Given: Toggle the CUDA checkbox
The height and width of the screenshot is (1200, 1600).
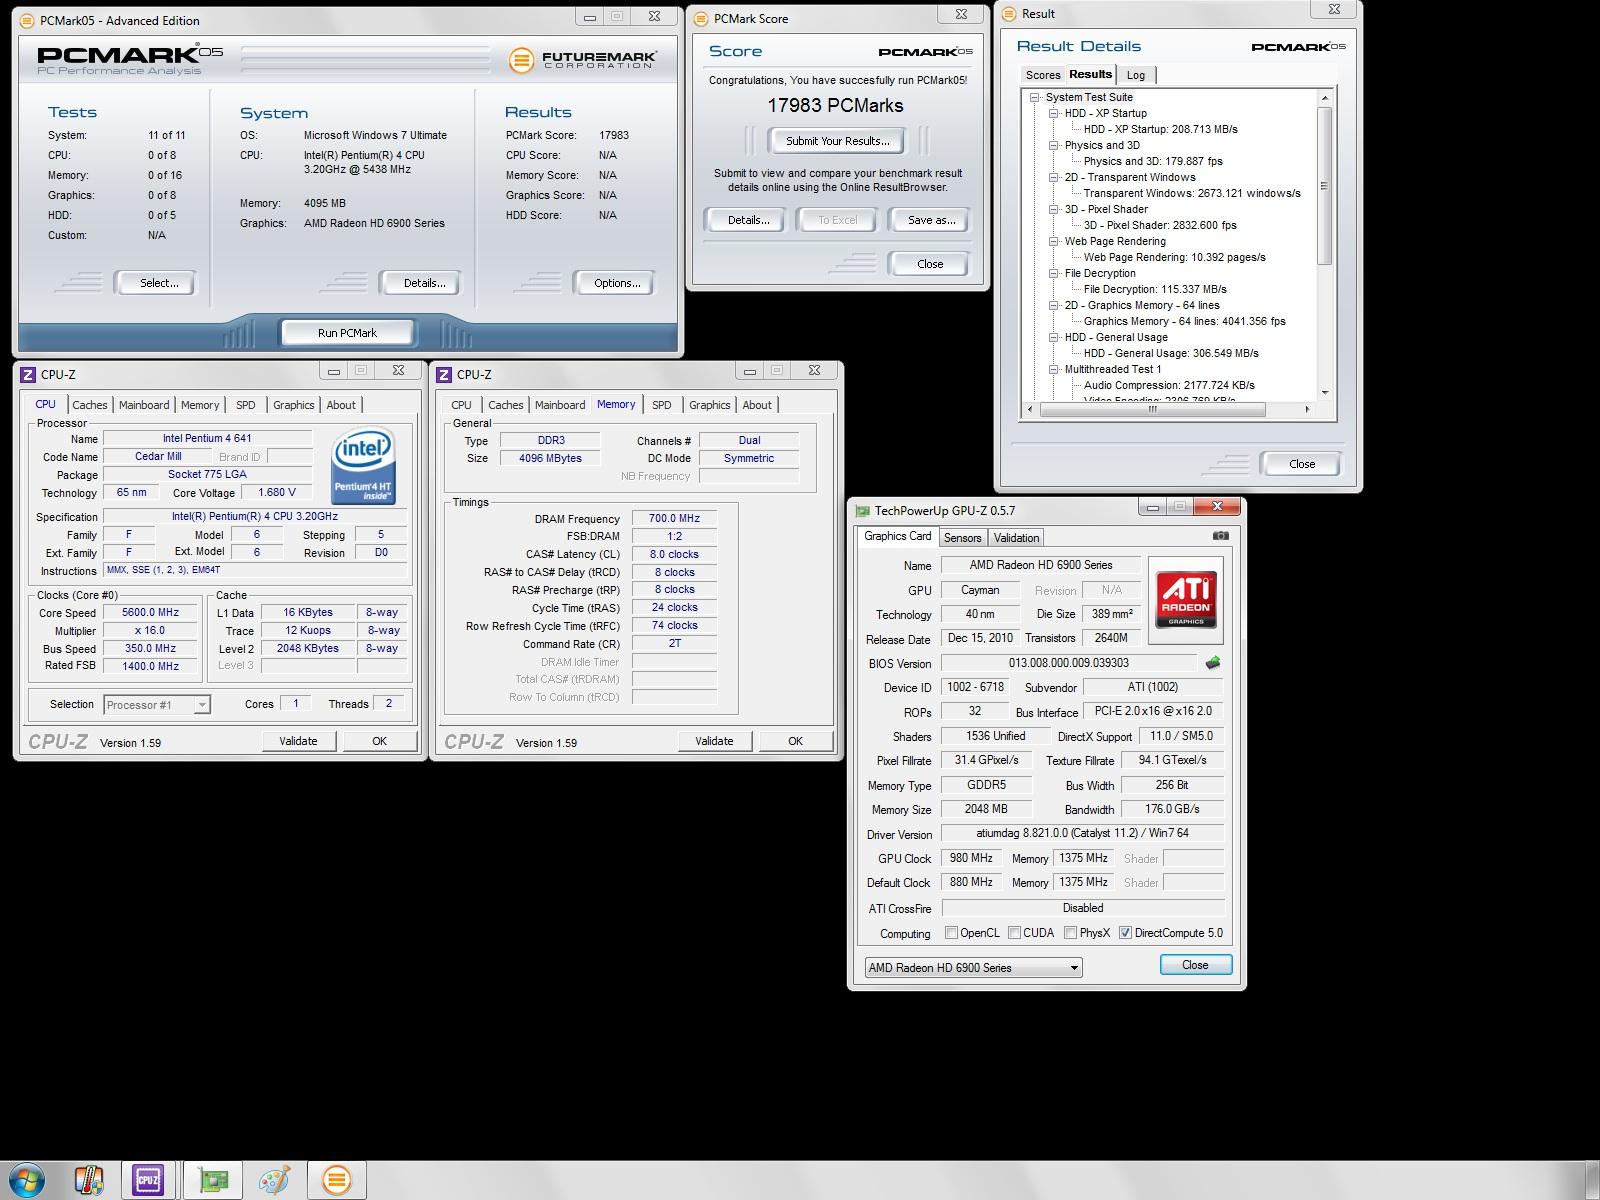Looking at the screenshot, I should [1014, 933].
